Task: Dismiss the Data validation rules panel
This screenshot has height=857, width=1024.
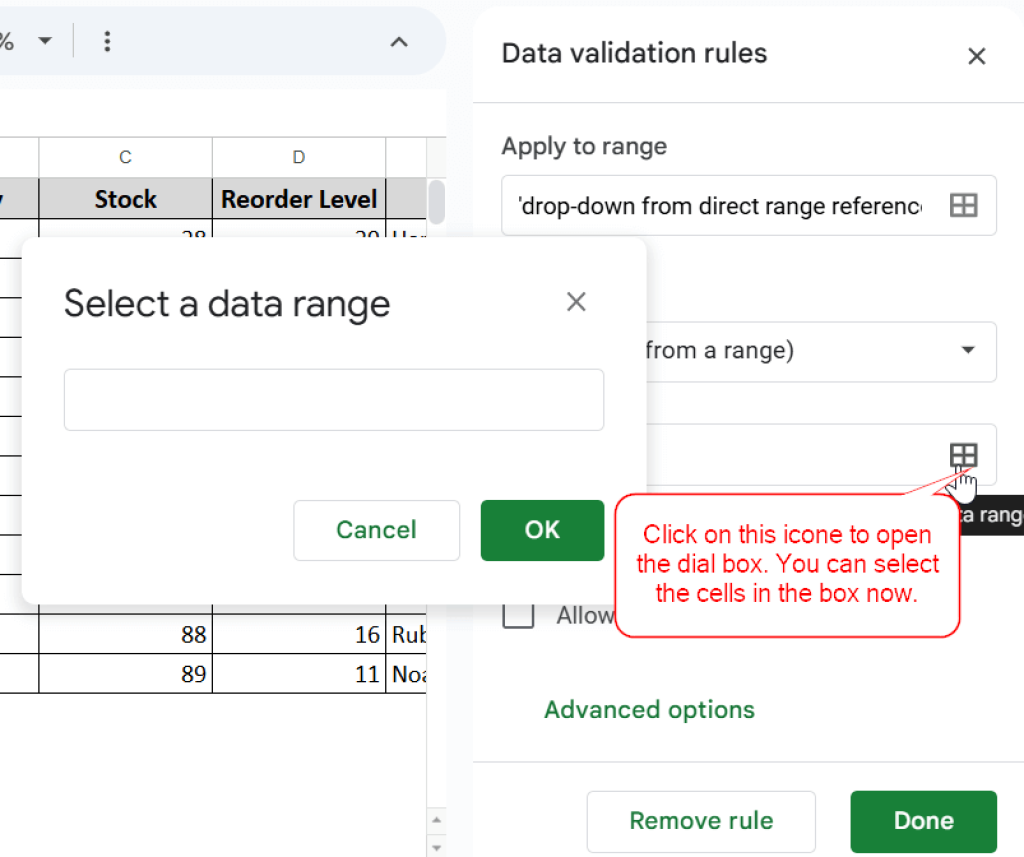Action: pos(977,56)
